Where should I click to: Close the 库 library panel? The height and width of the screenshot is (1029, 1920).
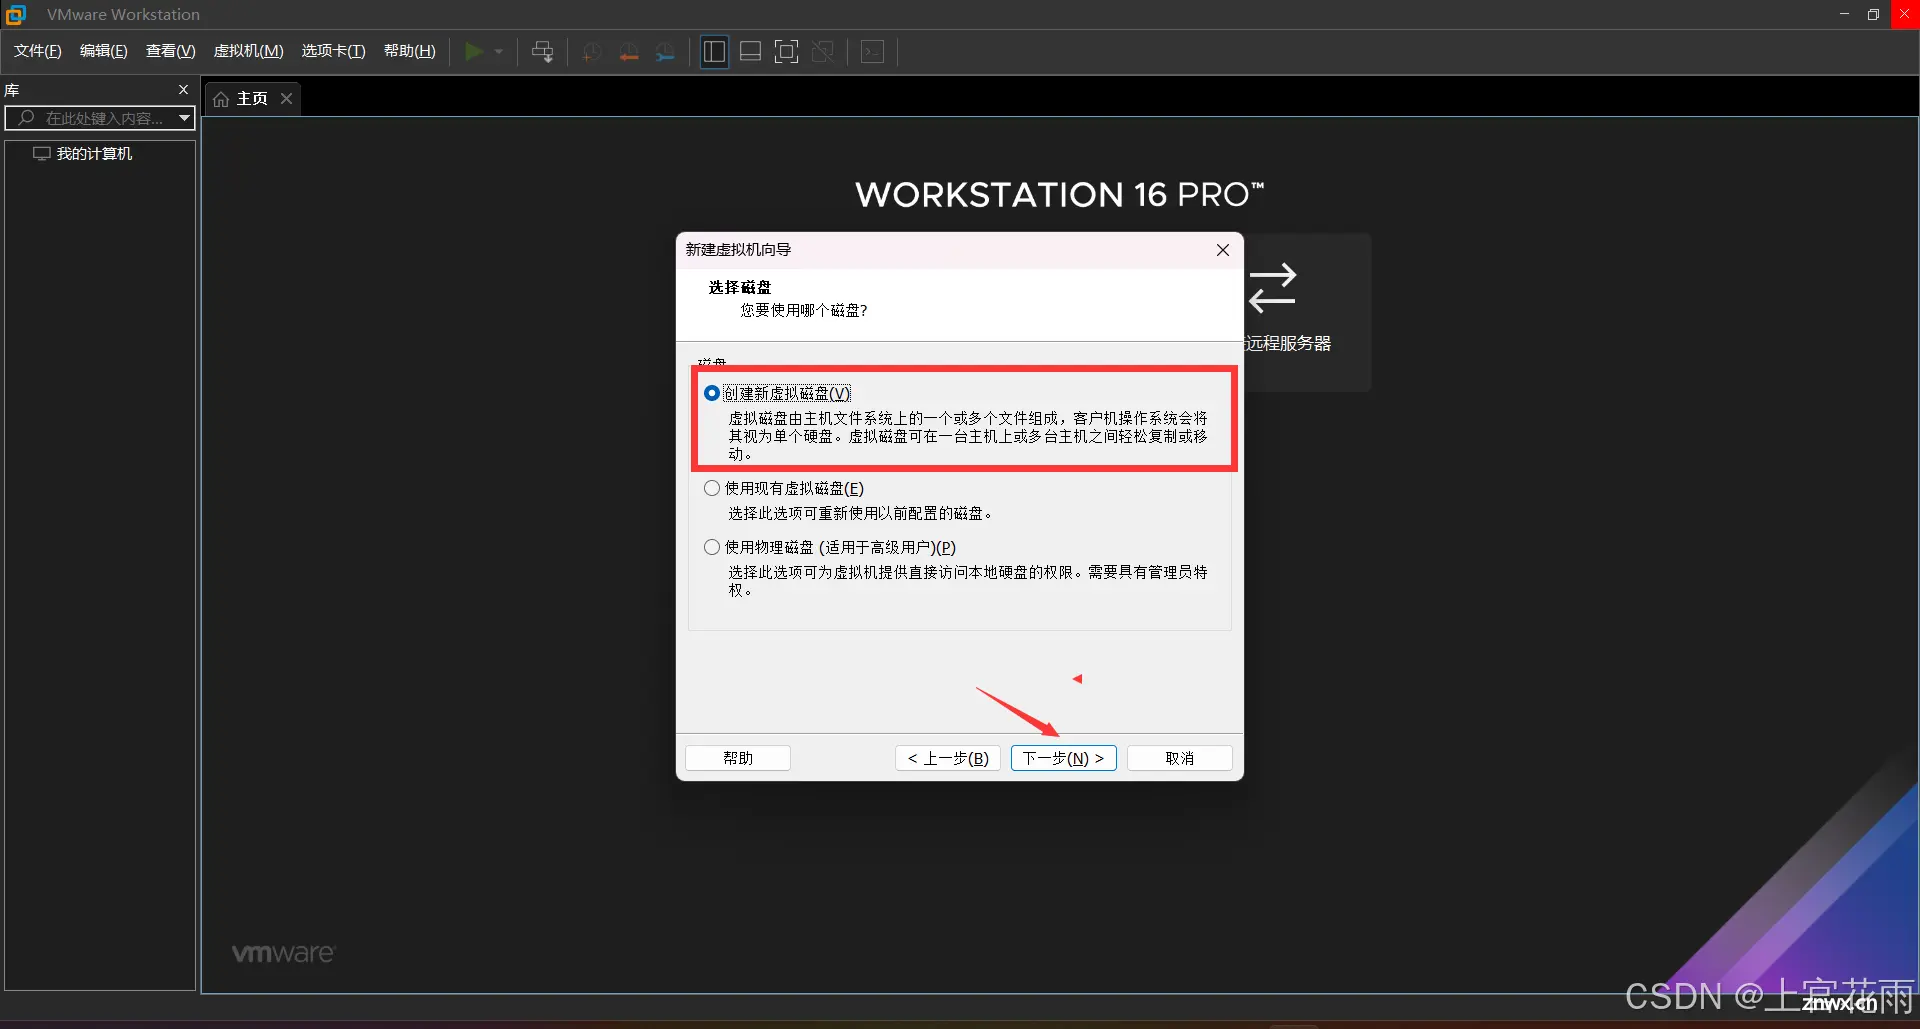[x=184, y=90]
